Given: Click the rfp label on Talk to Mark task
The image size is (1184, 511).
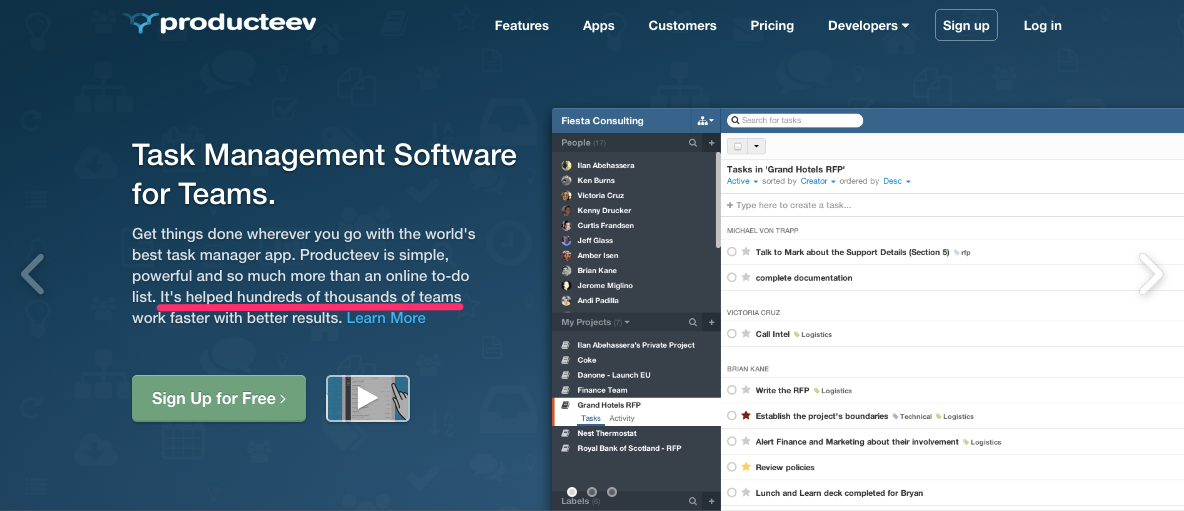Looking at the screenshot, I should pyautogui.click(x=962, y=253).
